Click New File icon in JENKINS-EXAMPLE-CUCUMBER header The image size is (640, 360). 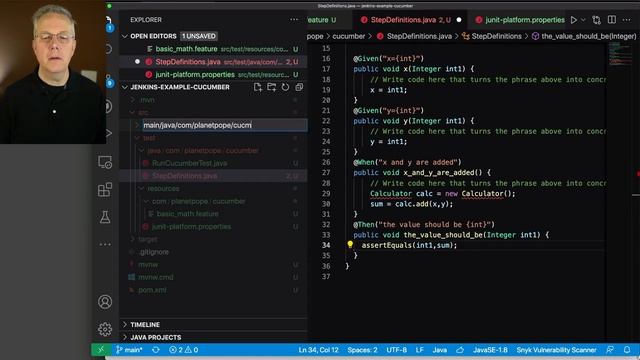258,87
